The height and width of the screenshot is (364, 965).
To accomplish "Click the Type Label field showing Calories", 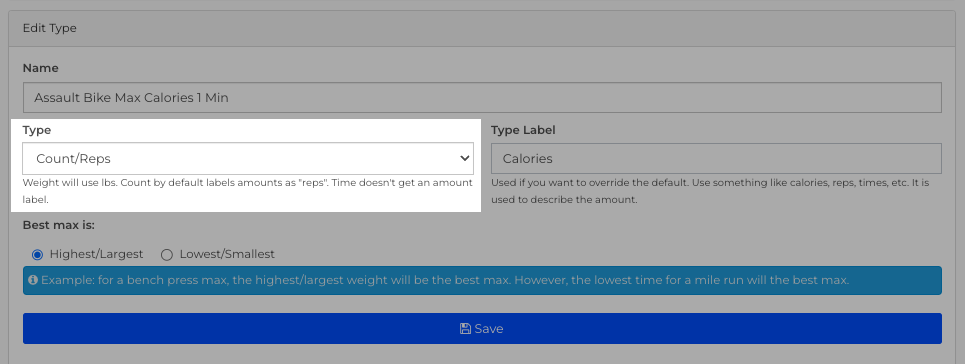I will [x=716, y=158].
